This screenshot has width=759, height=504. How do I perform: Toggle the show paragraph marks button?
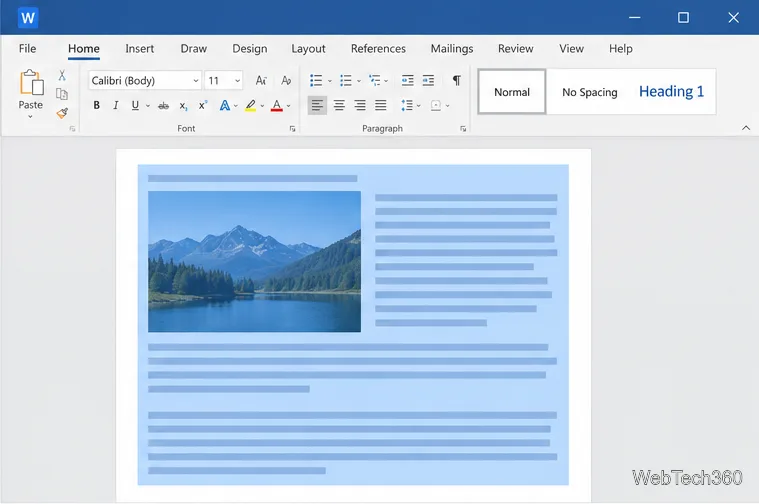(456, 80)
